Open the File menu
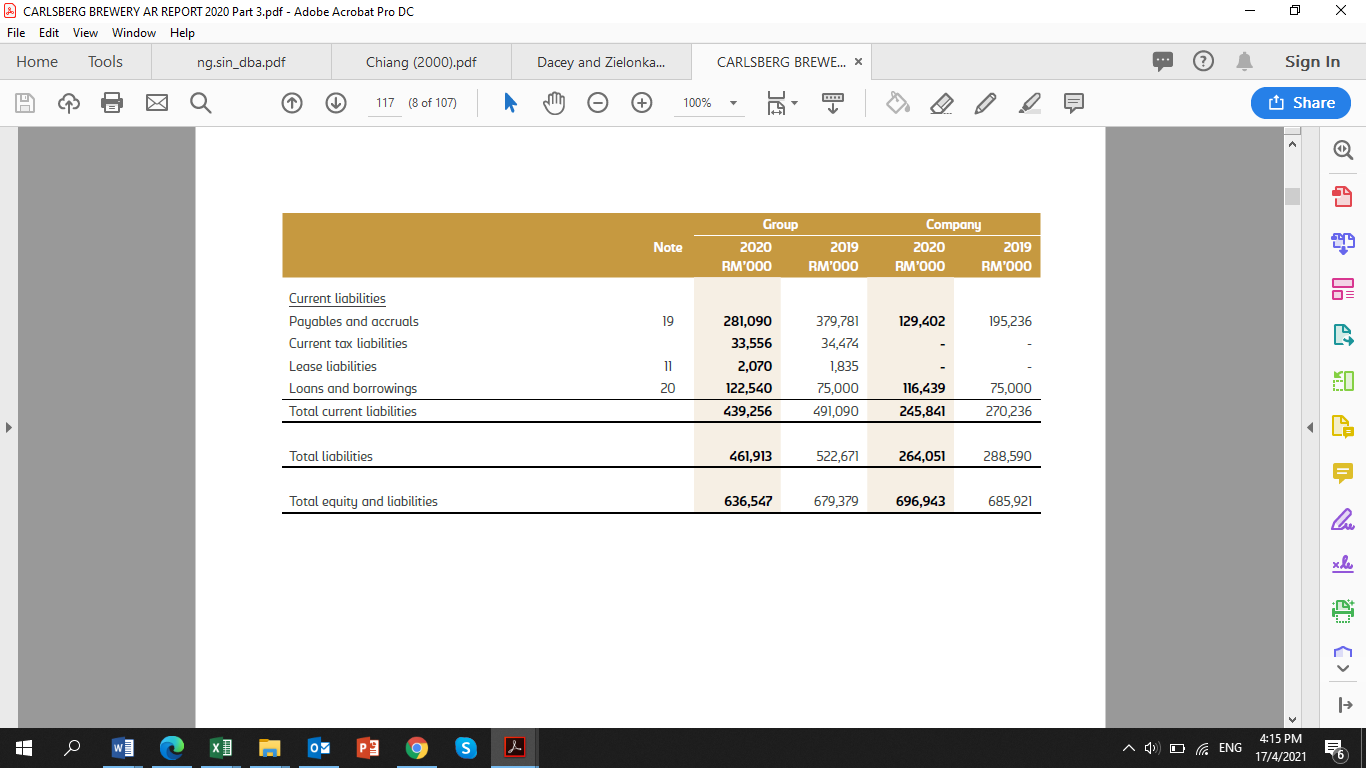 coord(16,33)
